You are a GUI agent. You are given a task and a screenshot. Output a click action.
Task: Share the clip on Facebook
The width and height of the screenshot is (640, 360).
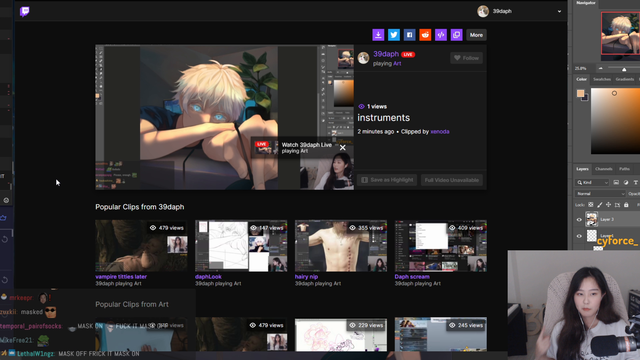click(409, 35)
